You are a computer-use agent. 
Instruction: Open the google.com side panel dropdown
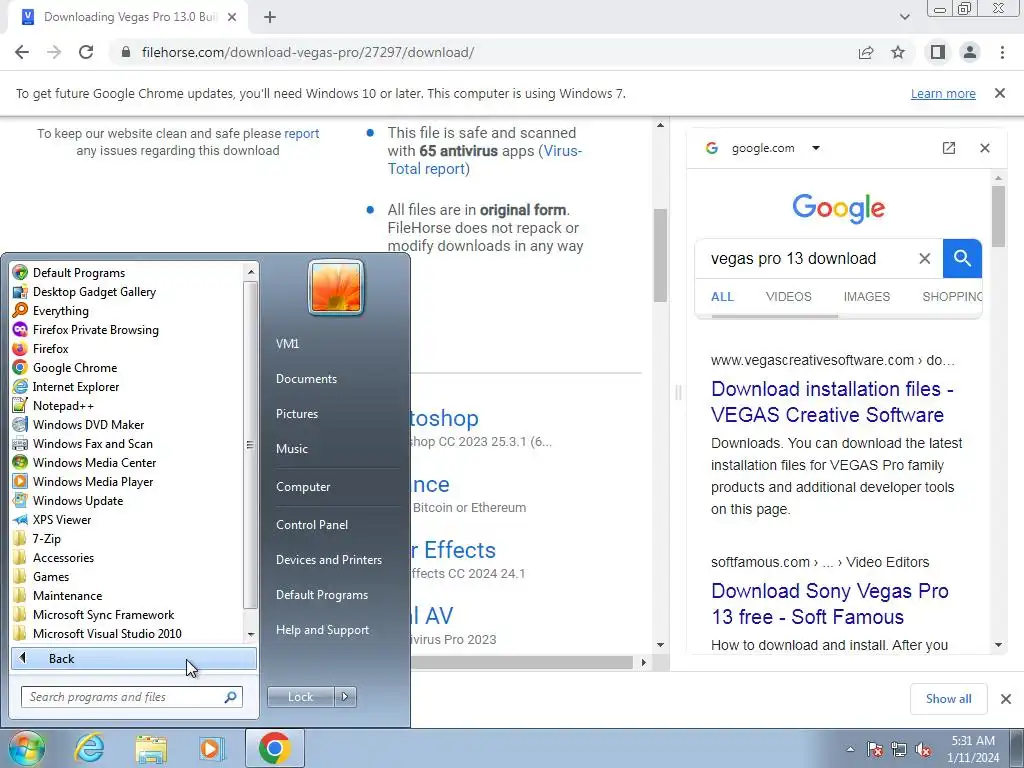[x=816, y=148]
